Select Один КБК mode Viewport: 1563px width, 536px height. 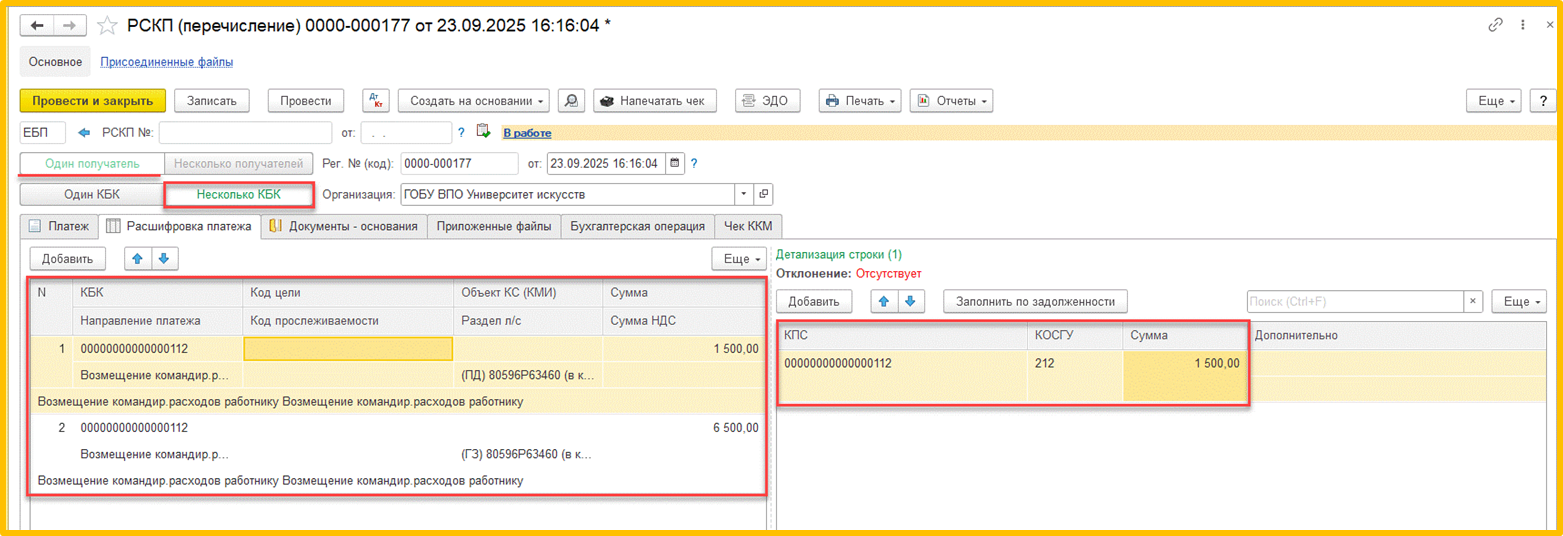pyautogui.click(x=92, y=194)
